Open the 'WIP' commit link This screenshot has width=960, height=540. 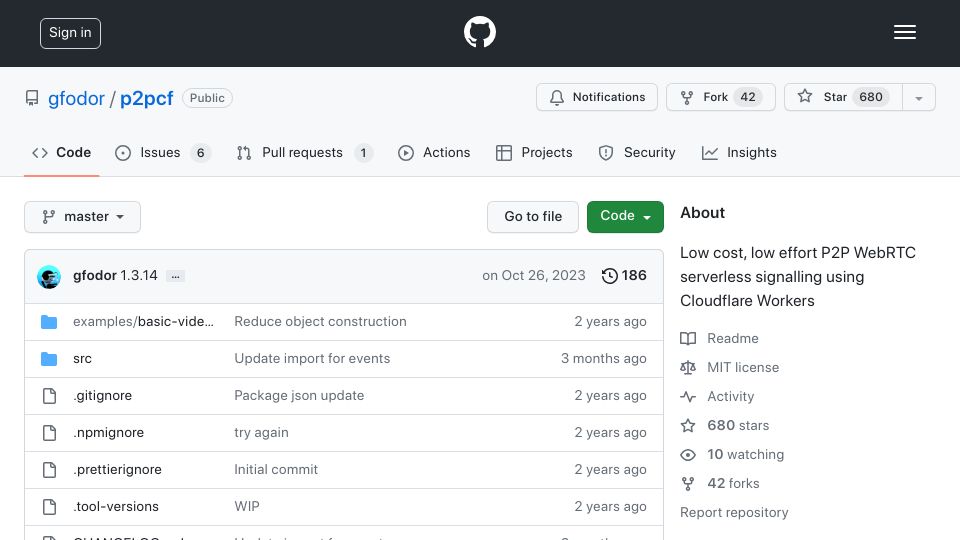click(x=247, y=506)
